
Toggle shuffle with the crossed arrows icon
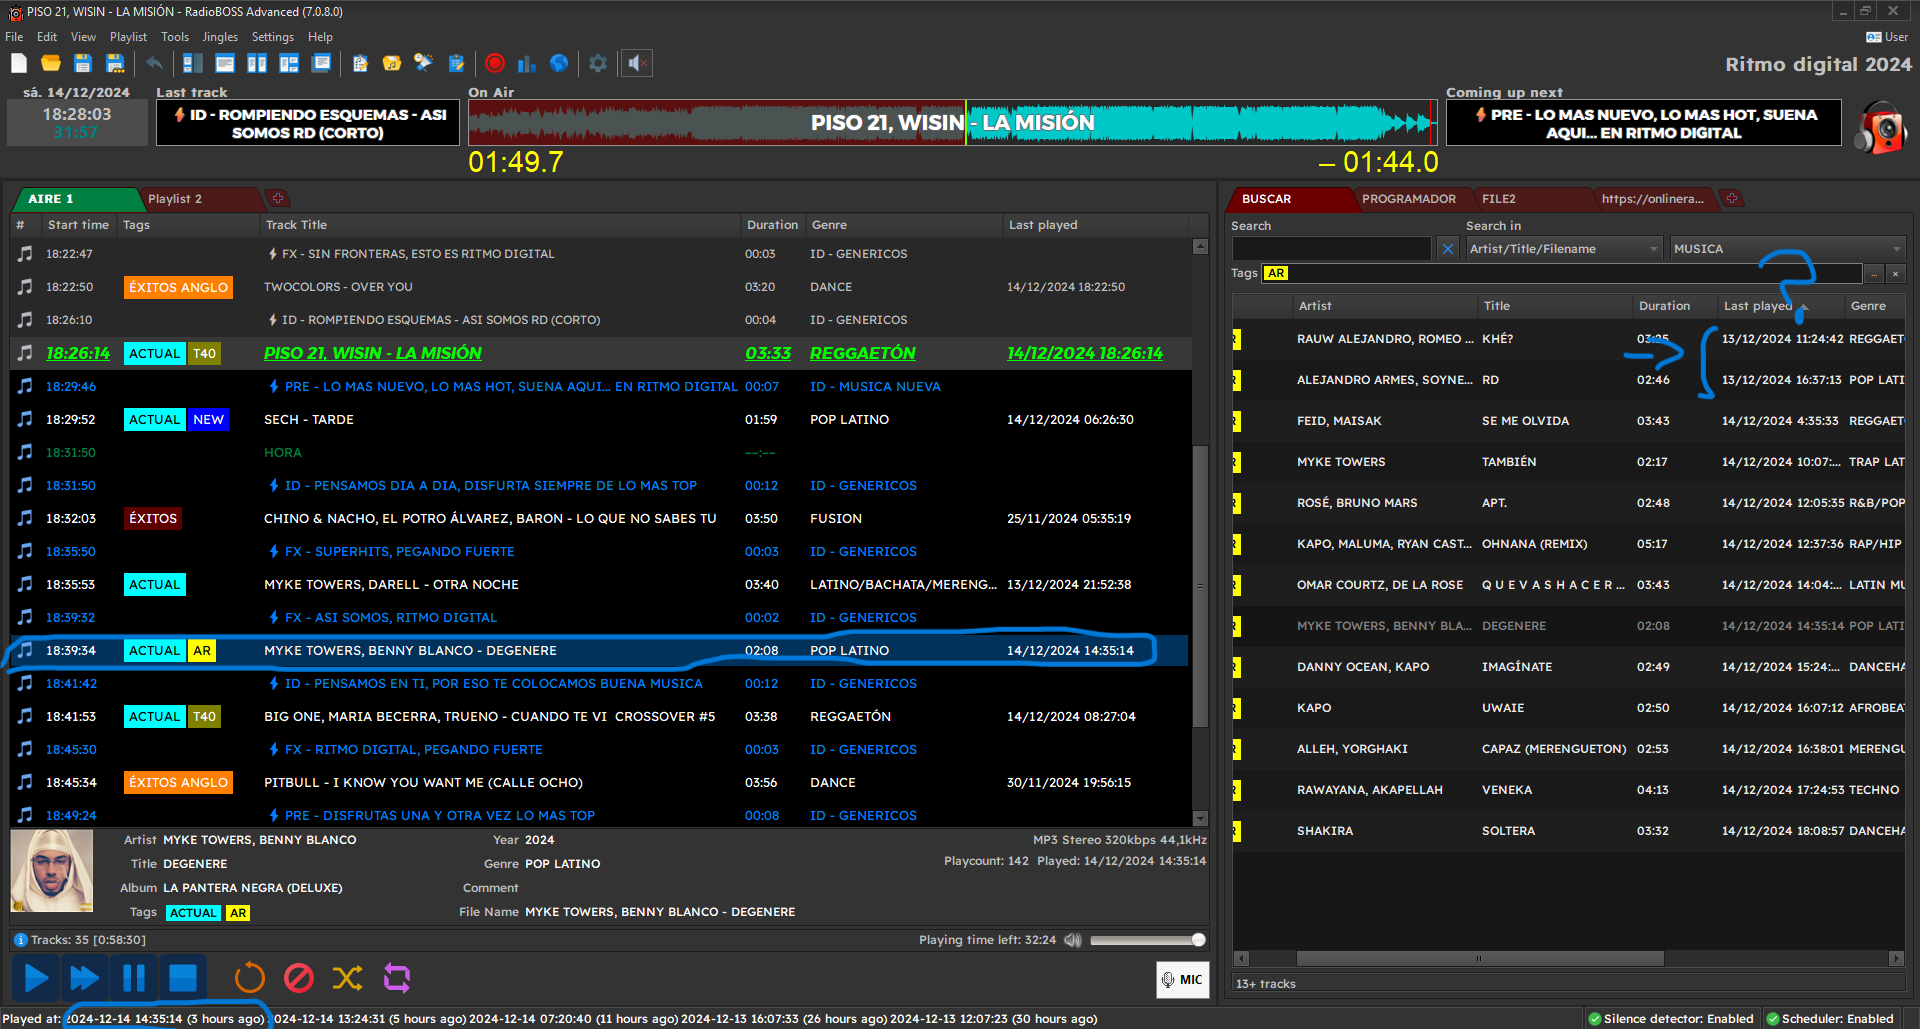point(347,978)
